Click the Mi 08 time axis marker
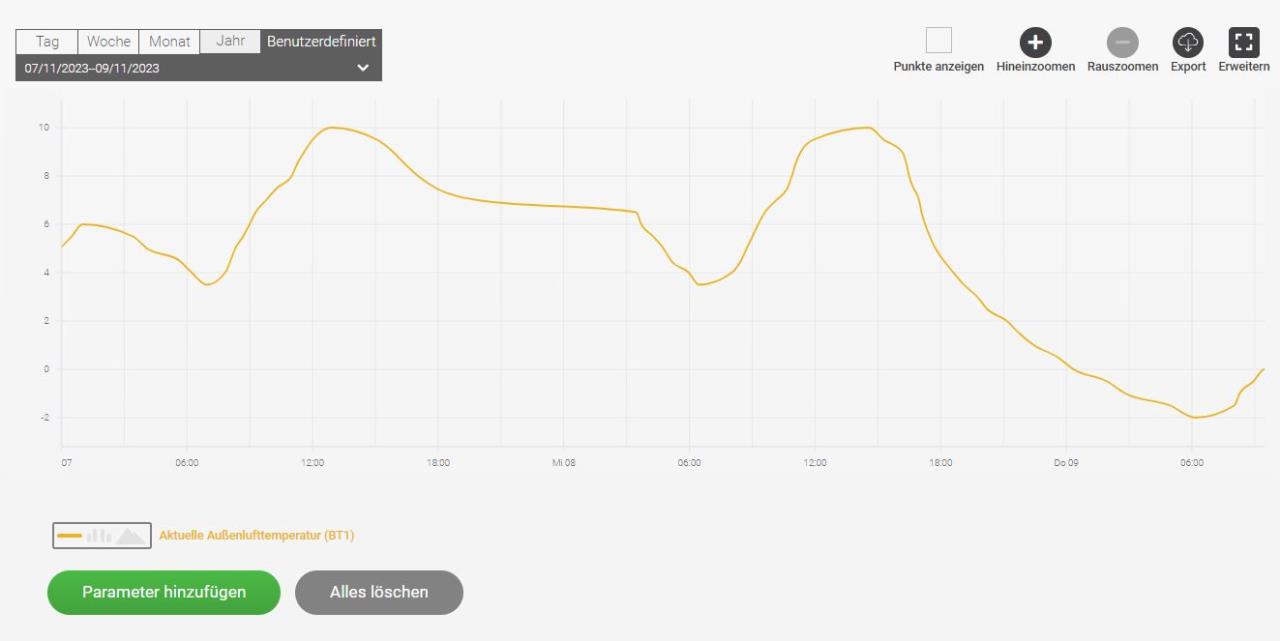This screenshot has width=1280, height=641. point(563,463)
